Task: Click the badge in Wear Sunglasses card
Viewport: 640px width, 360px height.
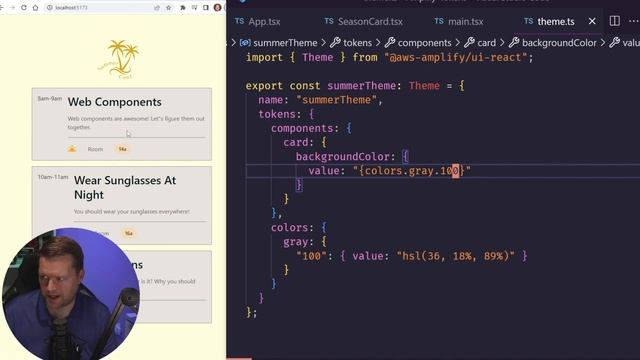Action: click(x=129, y=233)
